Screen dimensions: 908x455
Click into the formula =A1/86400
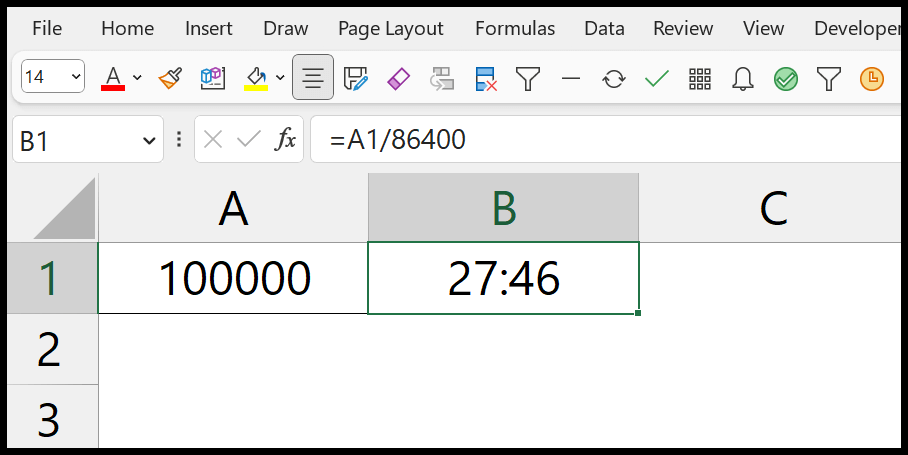pos(608,140)
